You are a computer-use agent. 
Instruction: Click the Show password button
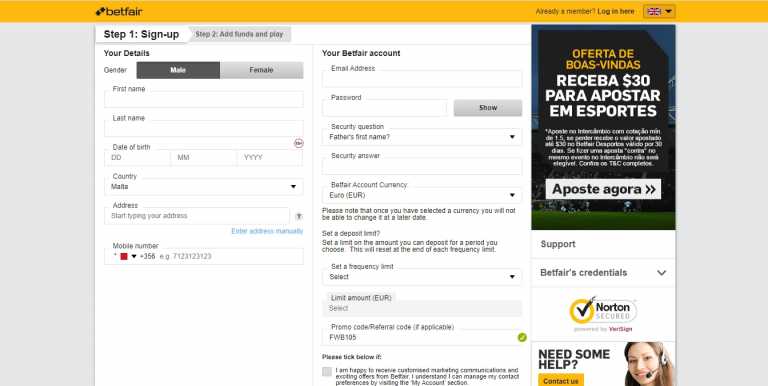tap(488, 108)
